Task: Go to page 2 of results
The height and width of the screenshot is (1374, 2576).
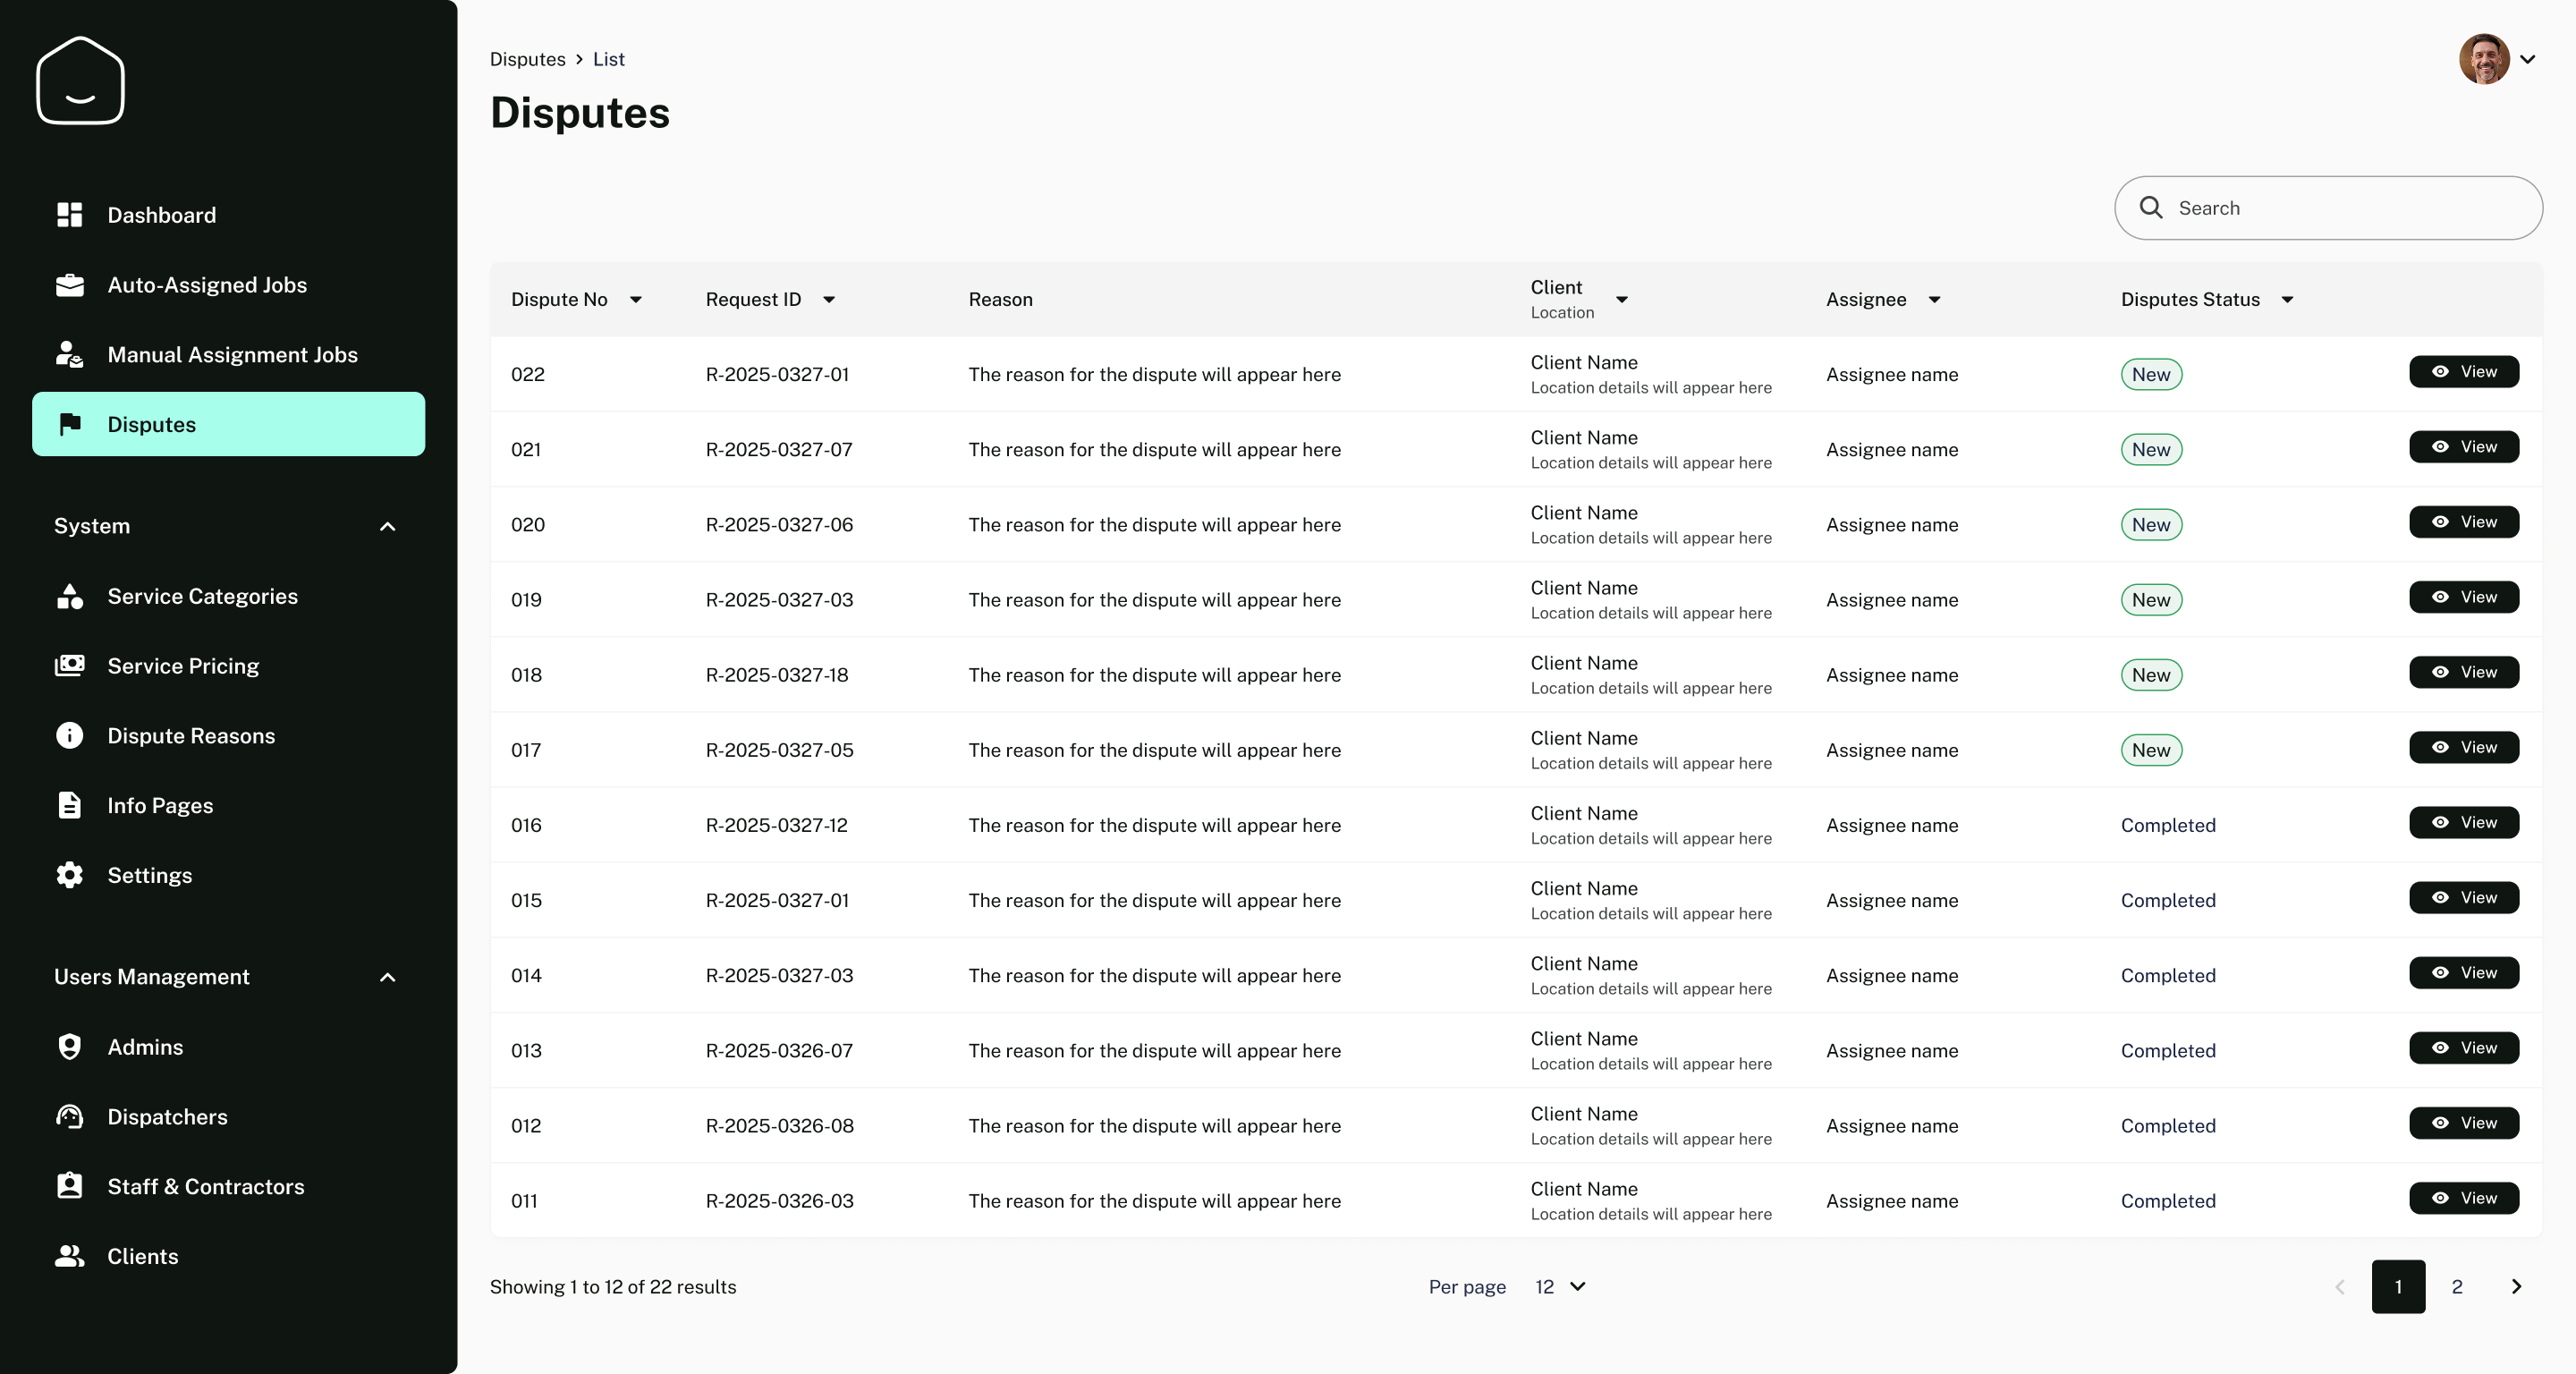Action: coord(2456,1287)
